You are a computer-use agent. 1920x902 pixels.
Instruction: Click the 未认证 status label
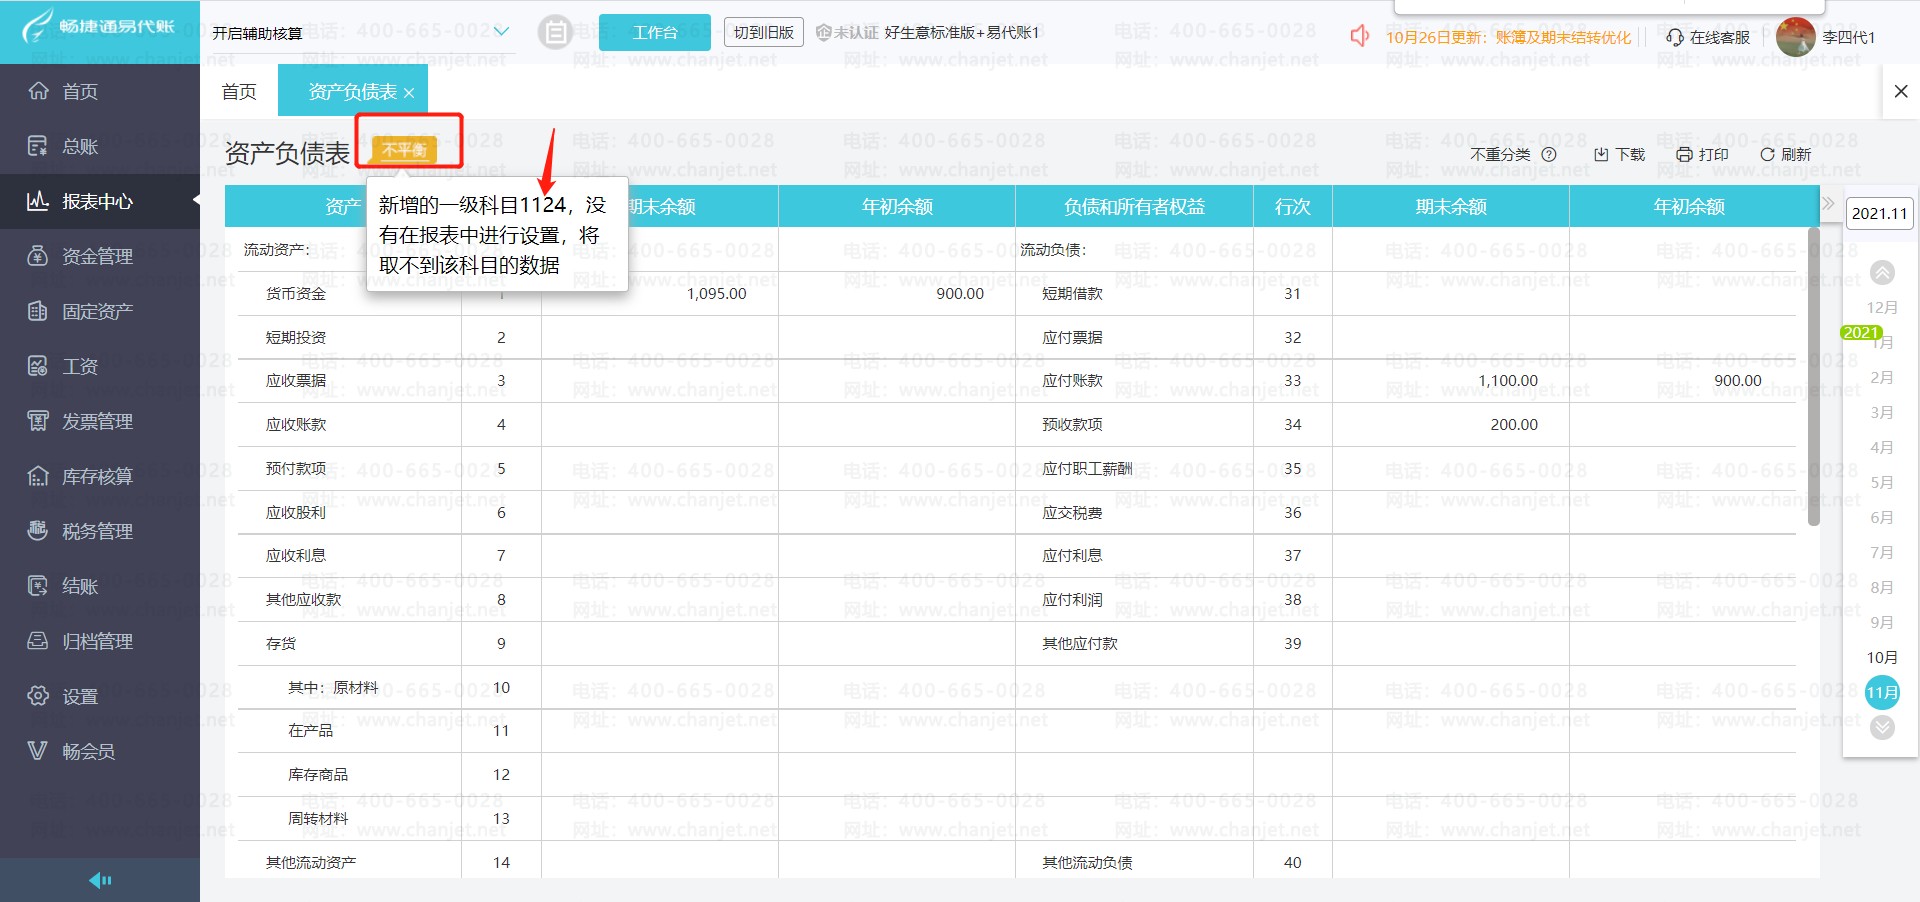coord(848,33)
